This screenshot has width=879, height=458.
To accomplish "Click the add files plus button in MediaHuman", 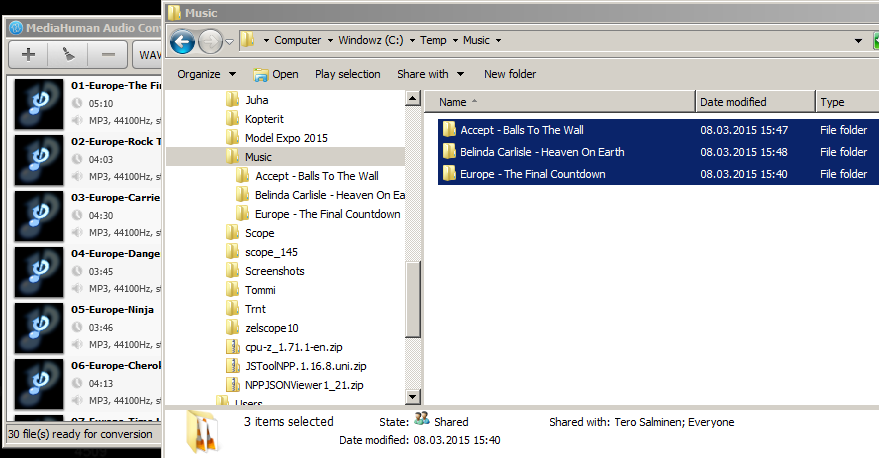I will (x=28, y=54).
